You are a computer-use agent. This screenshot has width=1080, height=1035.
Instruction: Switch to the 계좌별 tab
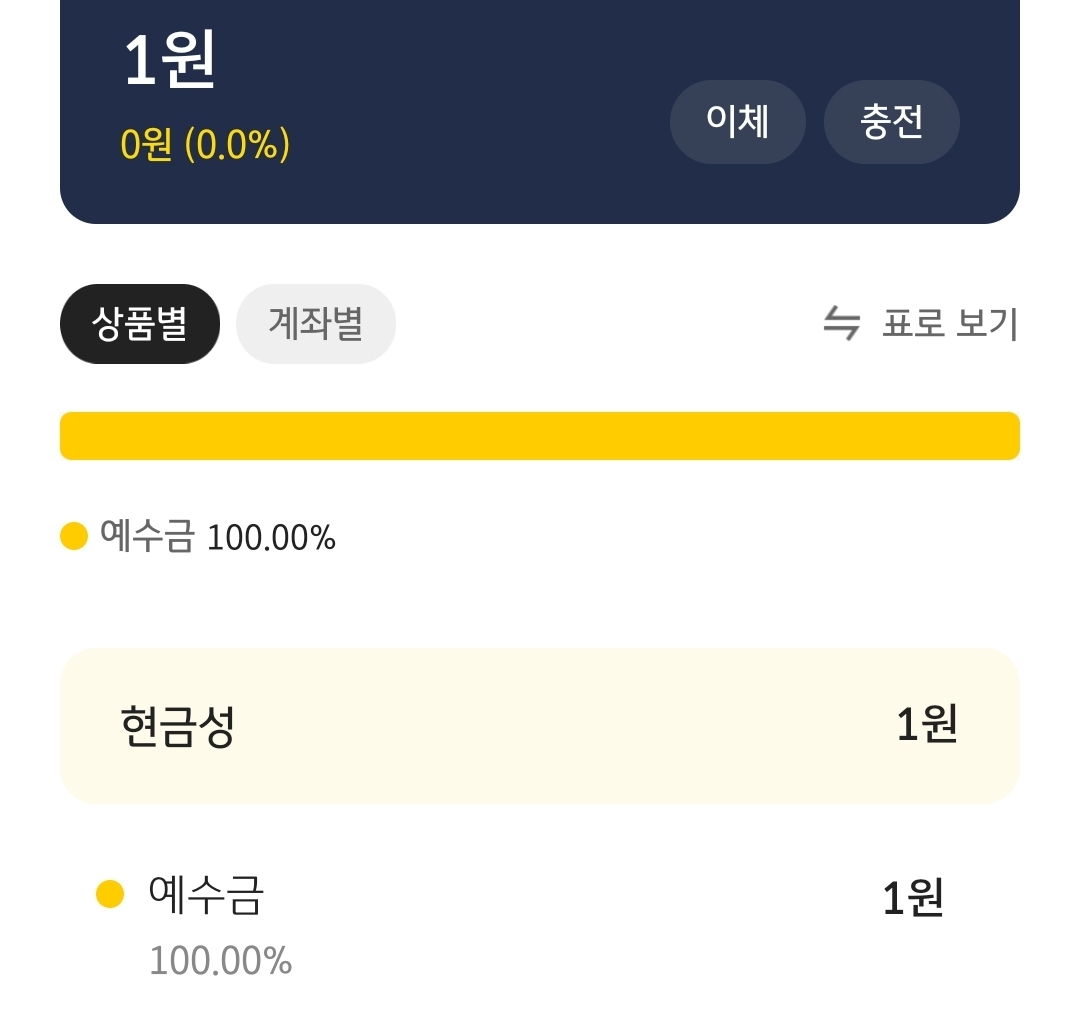(x=315, y=324)
